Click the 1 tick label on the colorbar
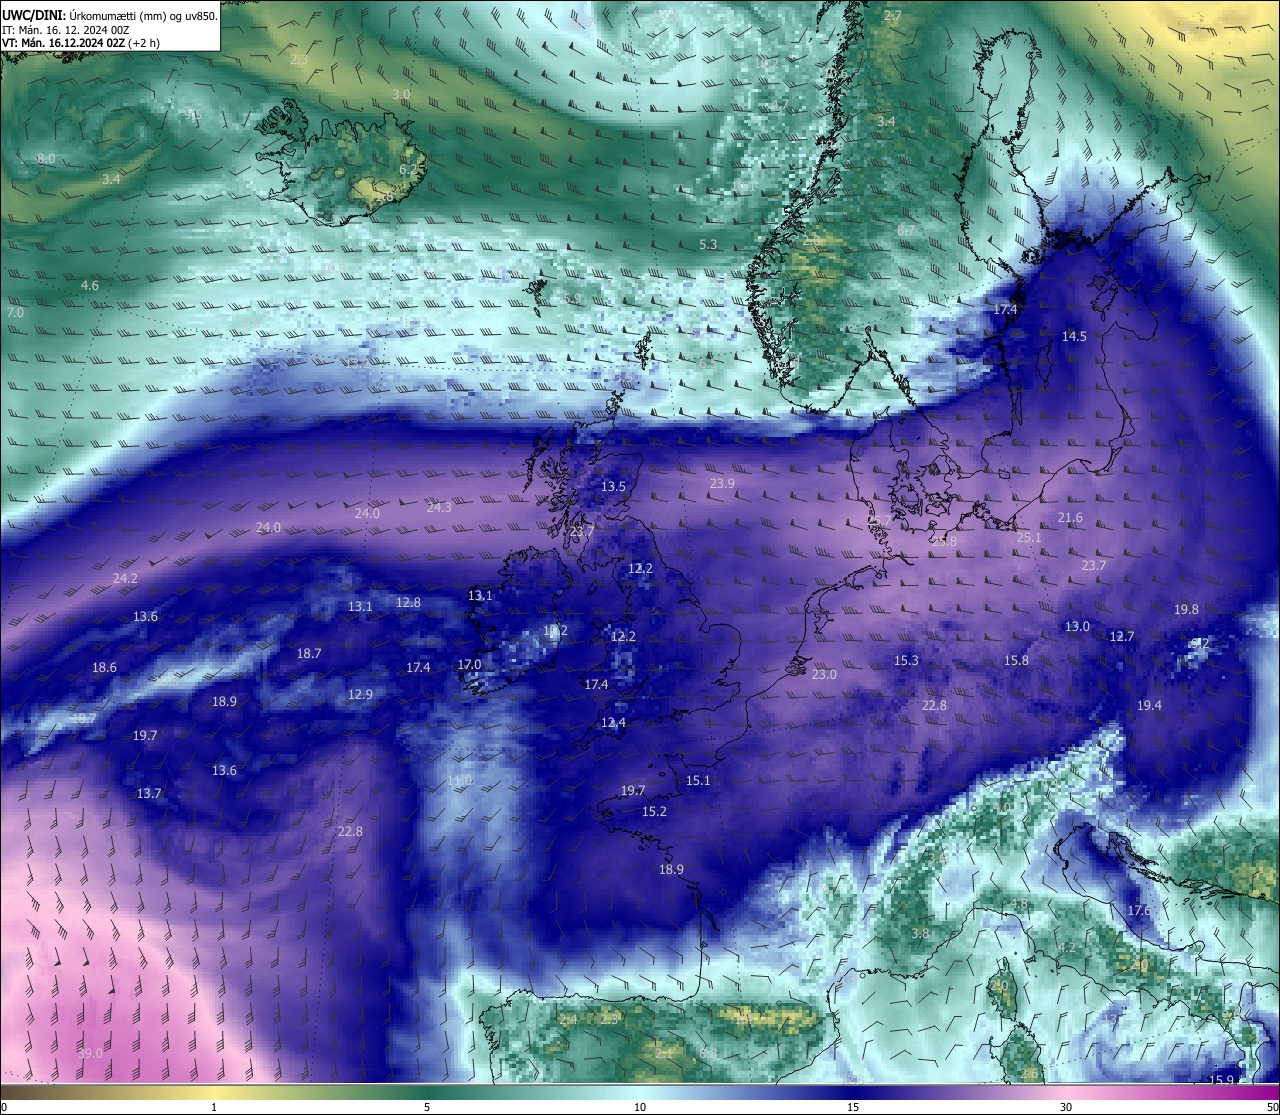The image size is (1280, 1115). 214,1107
